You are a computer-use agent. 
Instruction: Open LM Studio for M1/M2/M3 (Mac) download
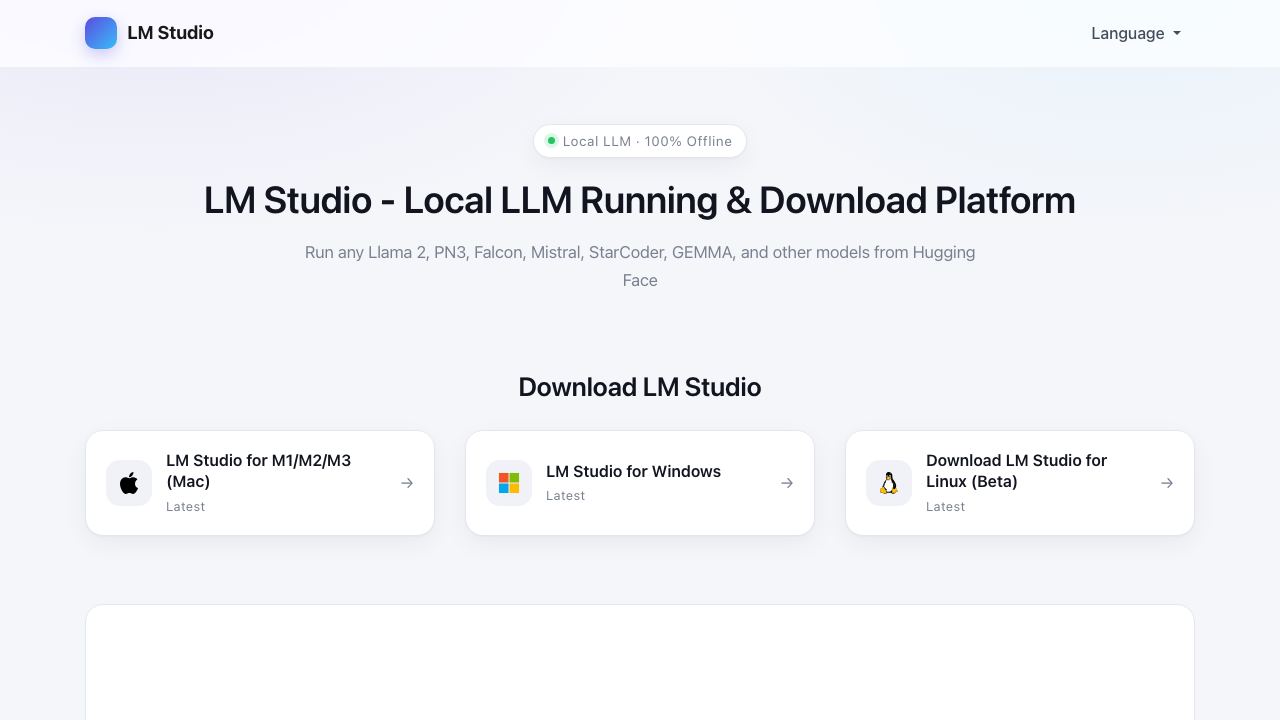(x=260, y=483)
